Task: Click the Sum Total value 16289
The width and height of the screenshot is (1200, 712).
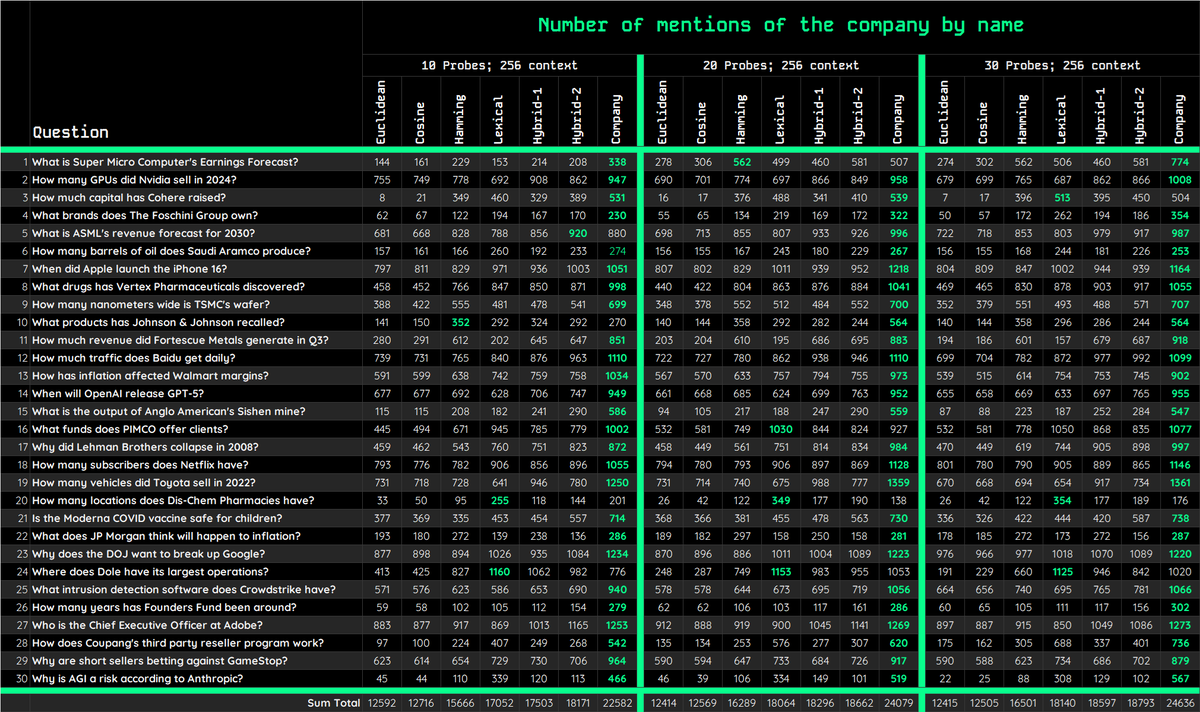Action: coord(742,703)
